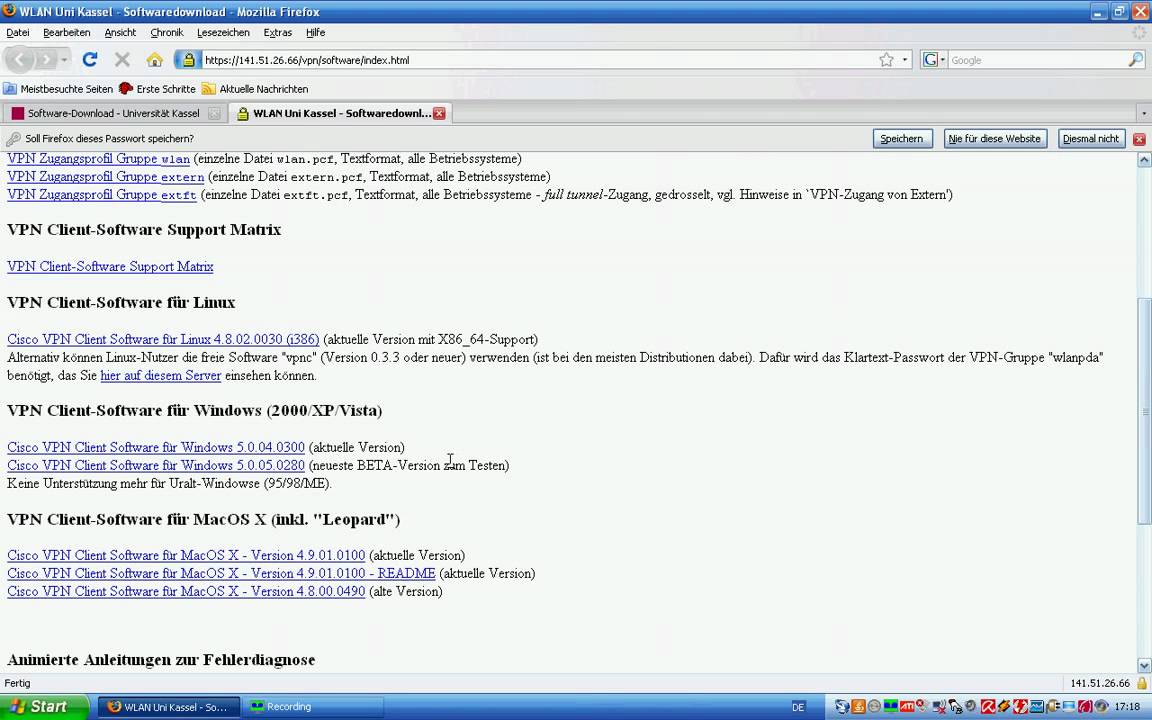Reload the page with the blue refresh icon

[x=90, y=60]
